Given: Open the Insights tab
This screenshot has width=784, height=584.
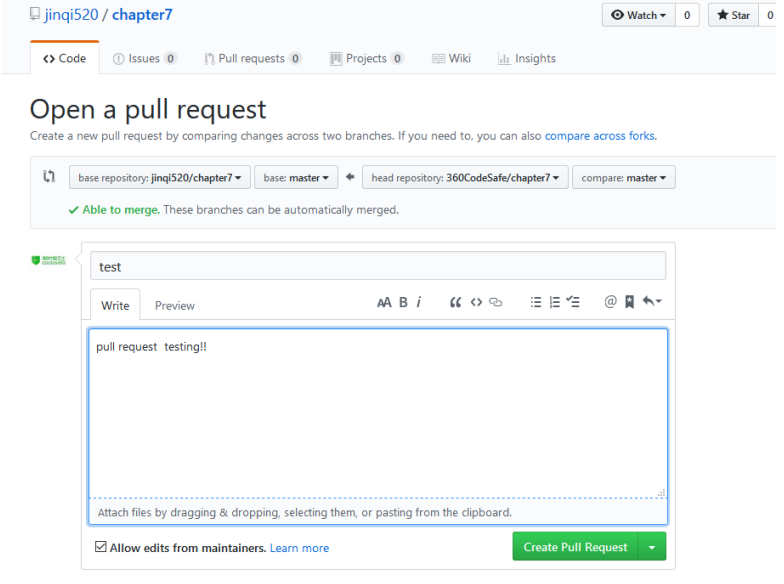Looking at the screenshot, I should 526,58.
